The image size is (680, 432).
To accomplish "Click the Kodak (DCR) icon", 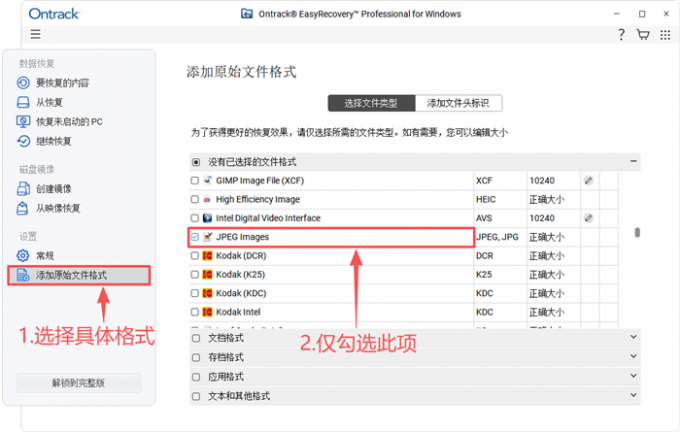I will 208,255.
